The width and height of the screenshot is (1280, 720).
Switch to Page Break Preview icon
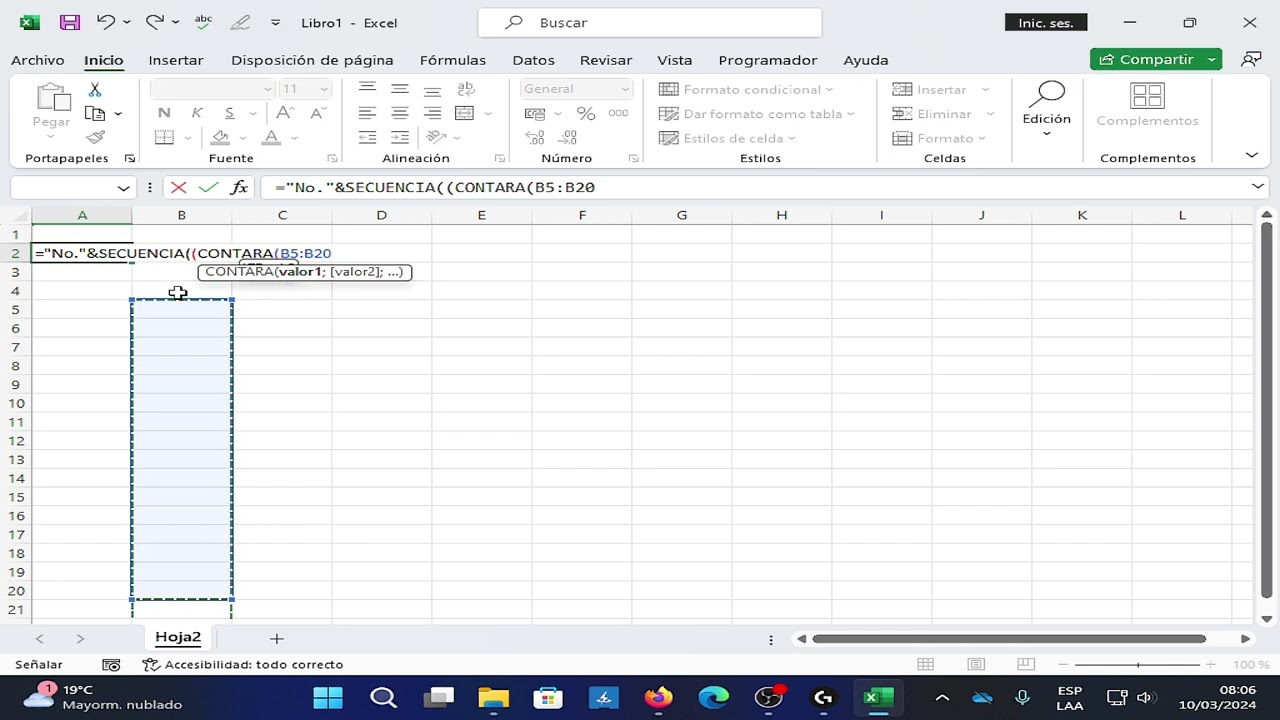coord(1026,665)
